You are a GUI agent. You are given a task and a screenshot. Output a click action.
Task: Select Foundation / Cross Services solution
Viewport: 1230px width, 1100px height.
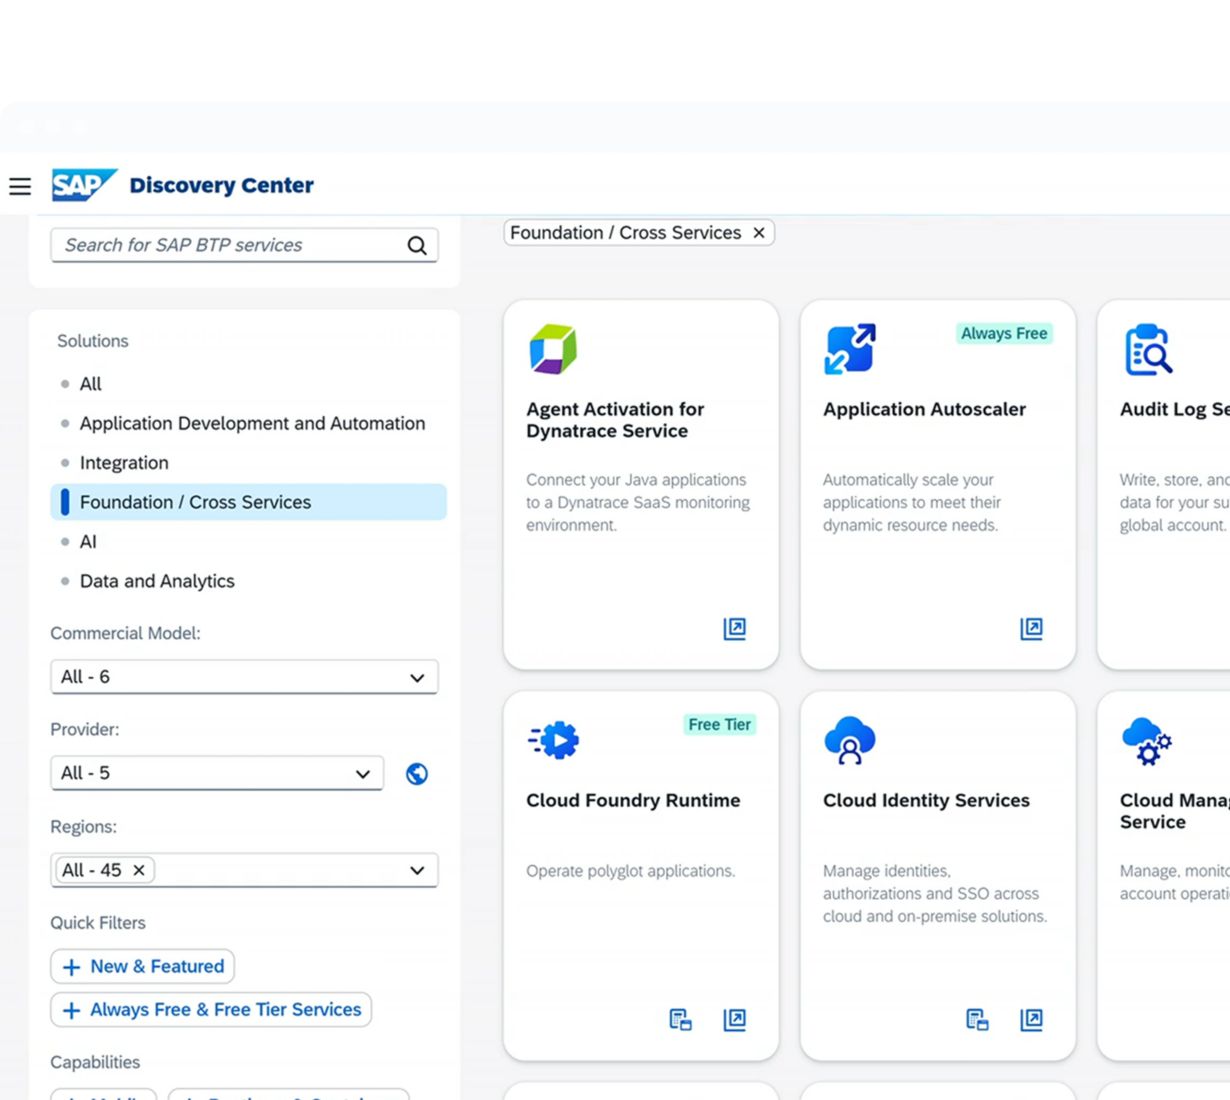(x=248, y=502)
